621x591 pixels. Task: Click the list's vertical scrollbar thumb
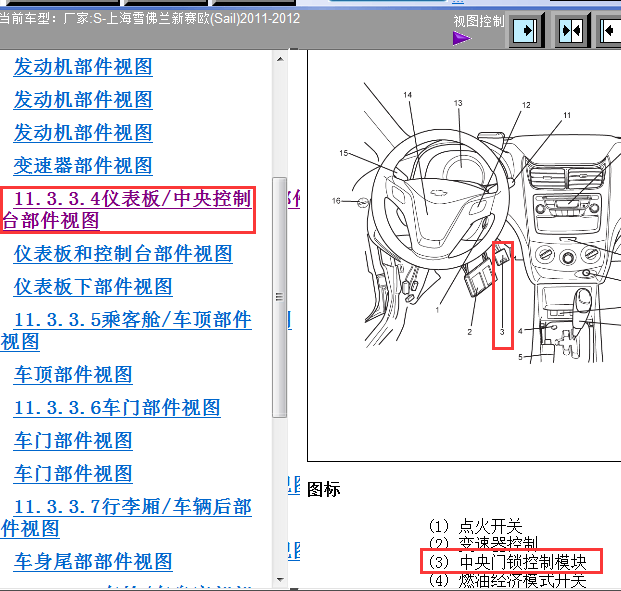[280, 297]
